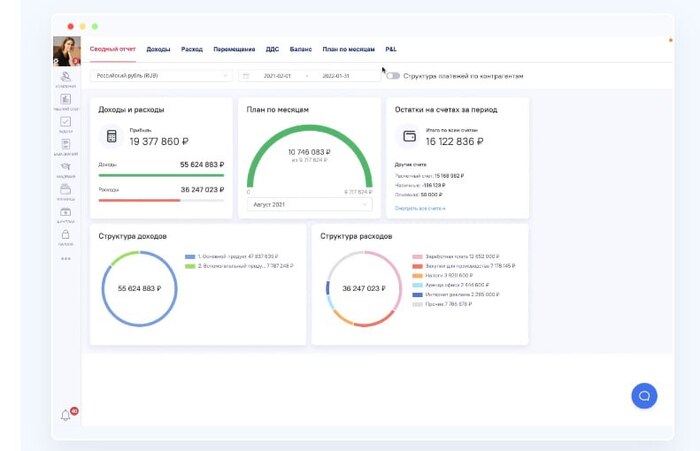Click the Смотреть все счета link
Viewport: 700px width, 451px height.
(420, 208)
